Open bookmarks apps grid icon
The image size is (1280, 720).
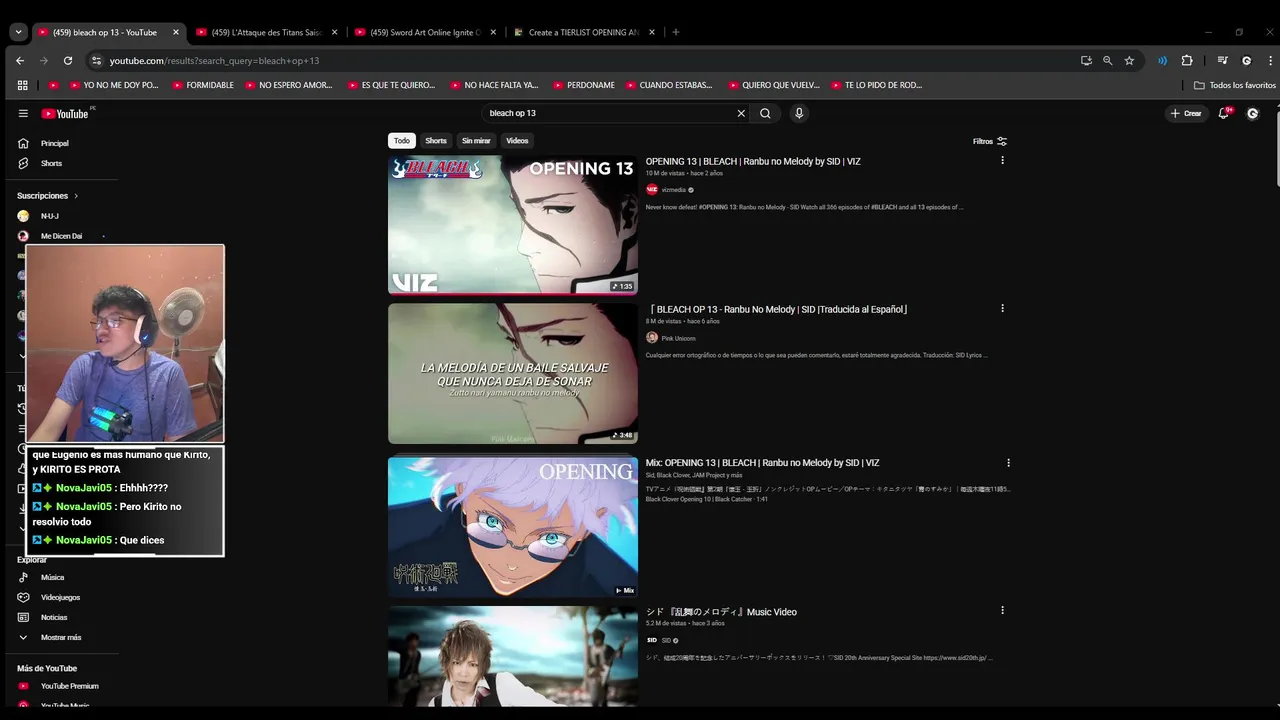[22, 85]
